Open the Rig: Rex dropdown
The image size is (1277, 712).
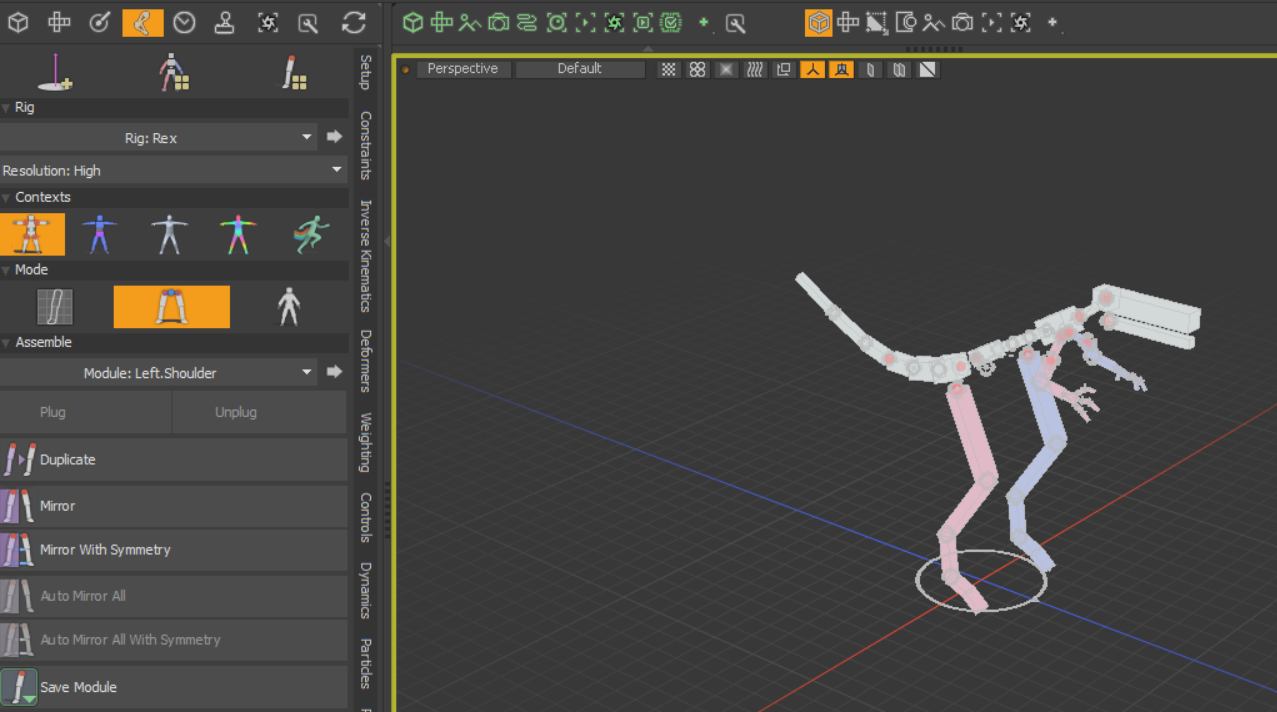(159, 138)
